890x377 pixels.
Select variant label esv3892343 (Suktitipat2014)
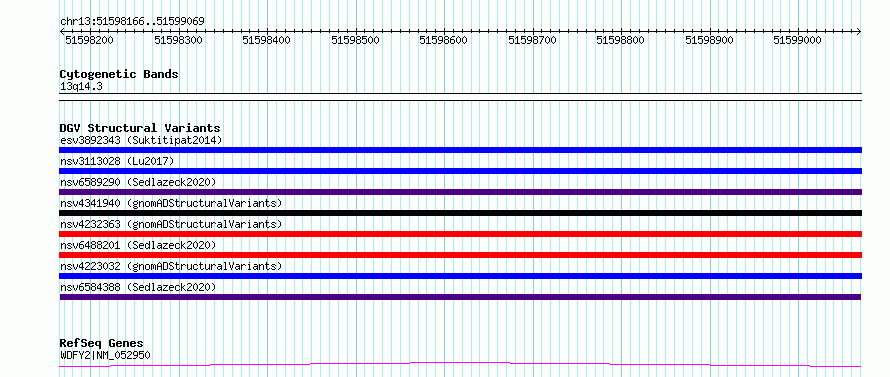[x=141, y=140]
